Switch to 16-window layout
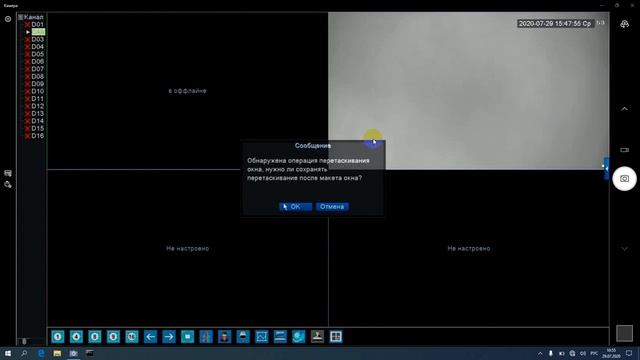Screen dimensions: 640x360 pos(132,337)
